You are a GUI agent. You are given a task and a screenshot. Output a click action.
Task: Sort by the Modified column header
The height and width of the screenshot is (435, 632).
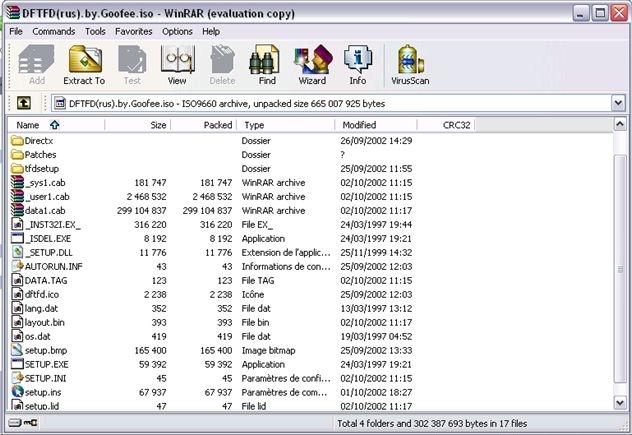[x=376, y=125]
